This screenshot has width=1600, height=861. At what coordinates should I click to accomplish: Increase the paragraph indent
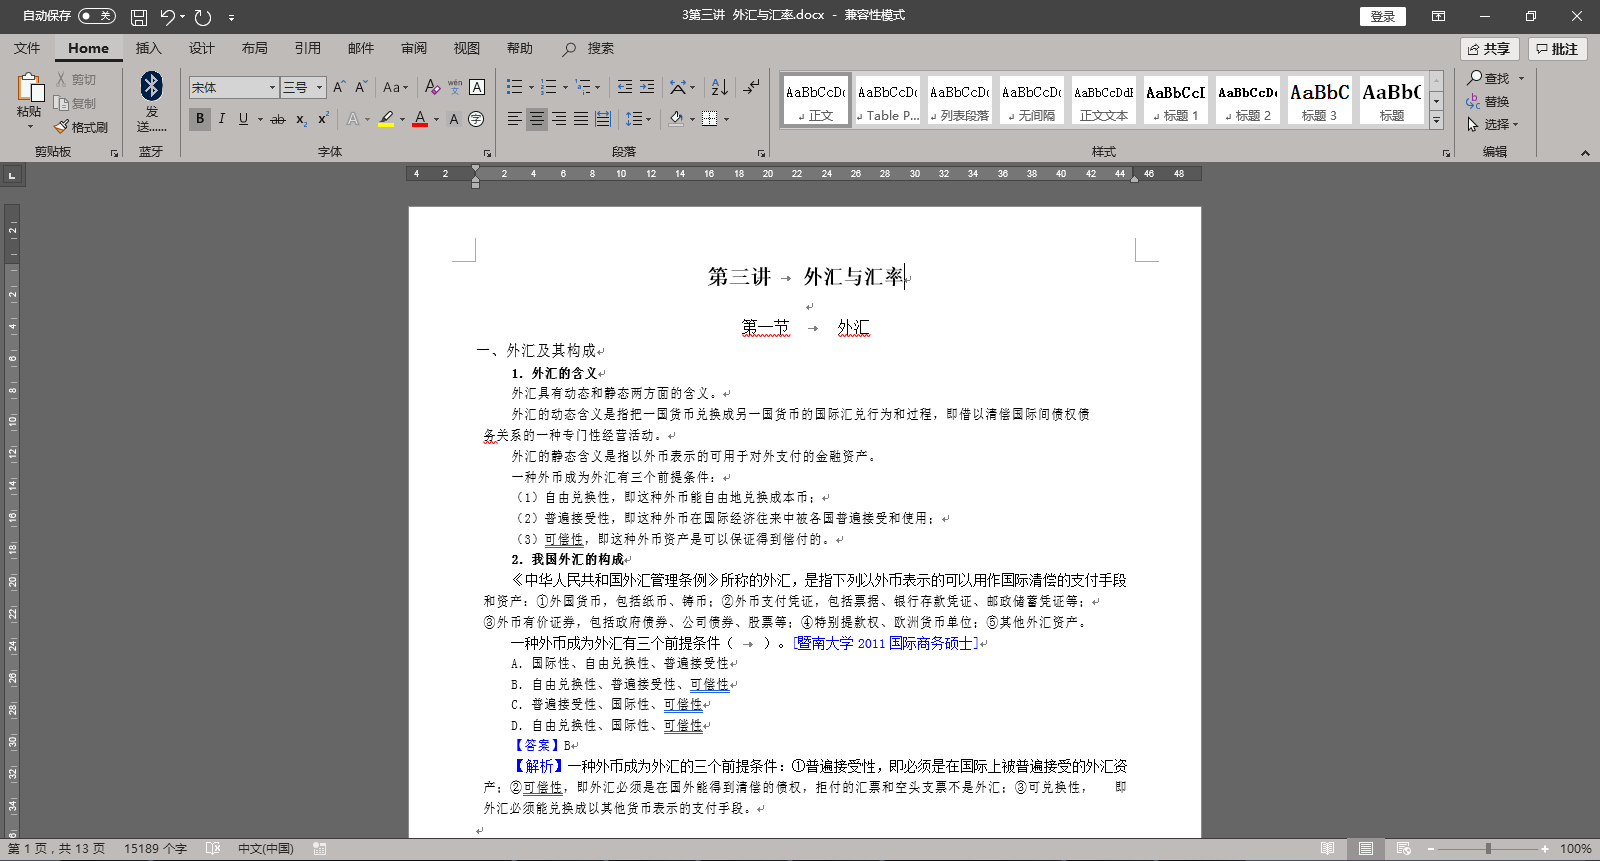[647, 87]
